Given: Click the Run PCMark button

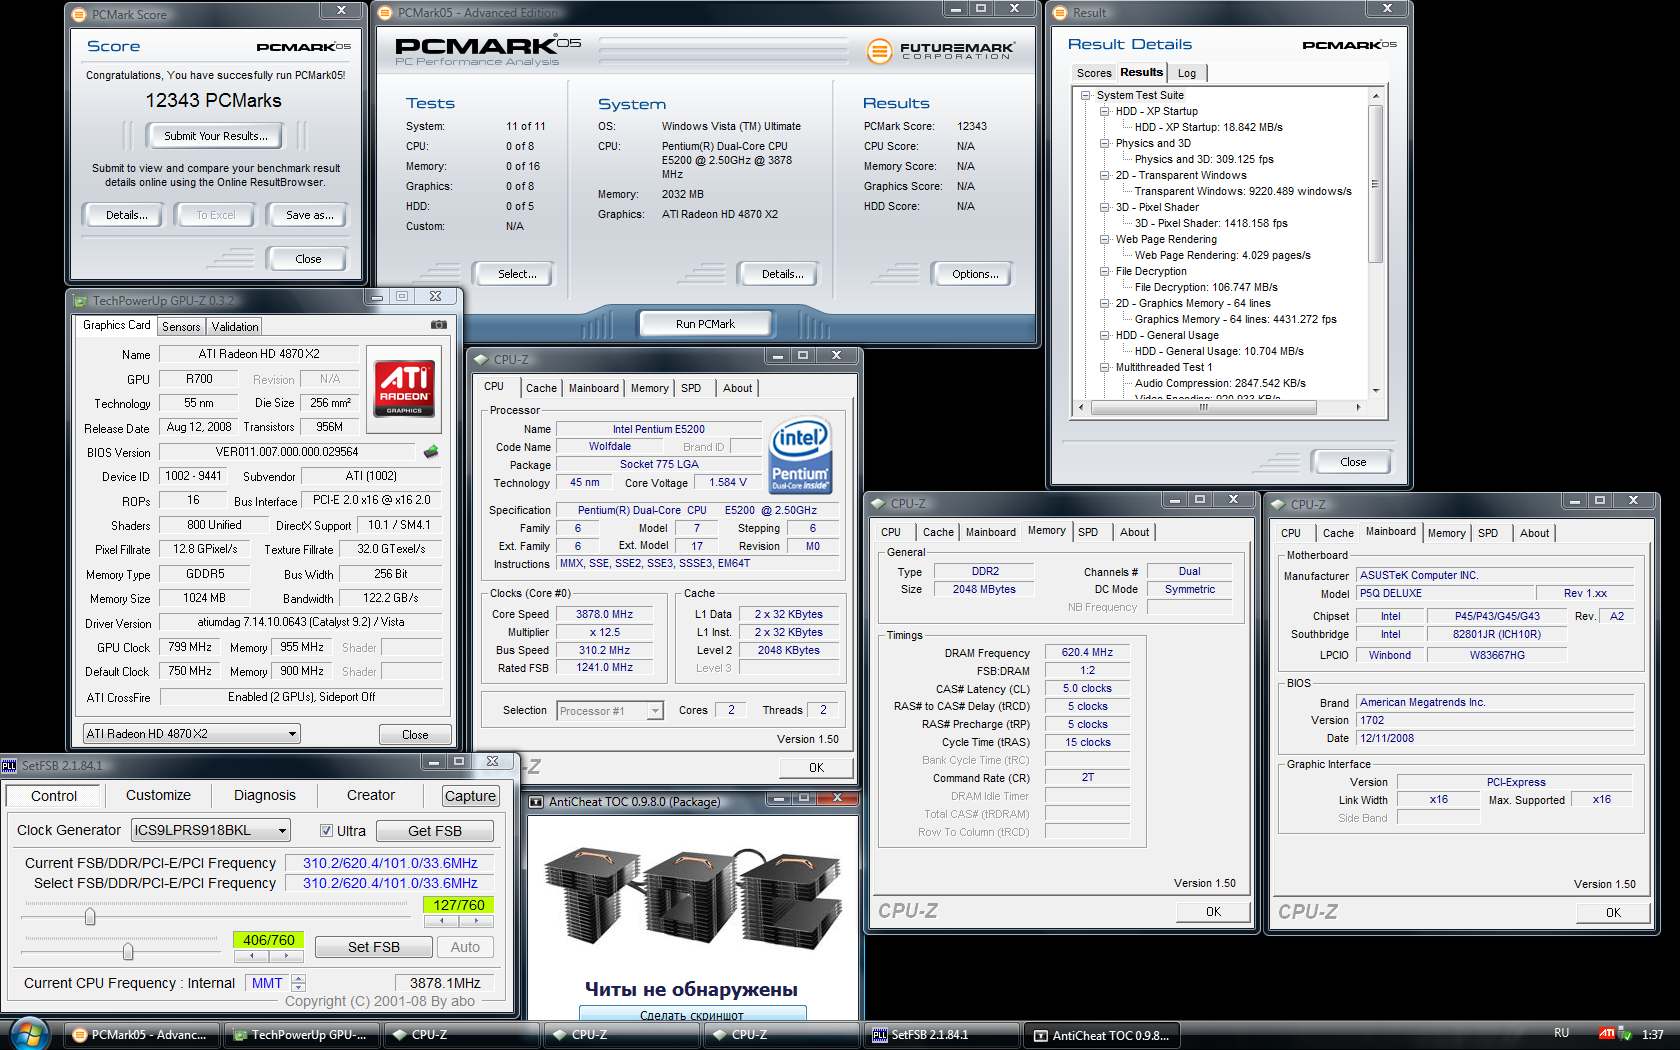Looking at the screenshot, I should click(705, 324).
